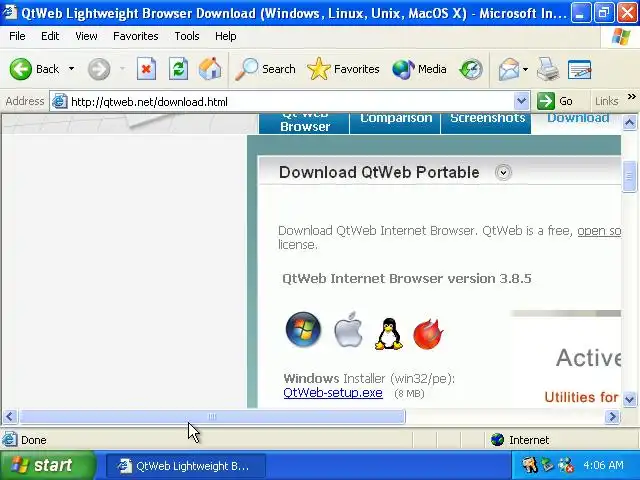Open the File menu
This screenshot has width=640, height=480.
(17, 36)
